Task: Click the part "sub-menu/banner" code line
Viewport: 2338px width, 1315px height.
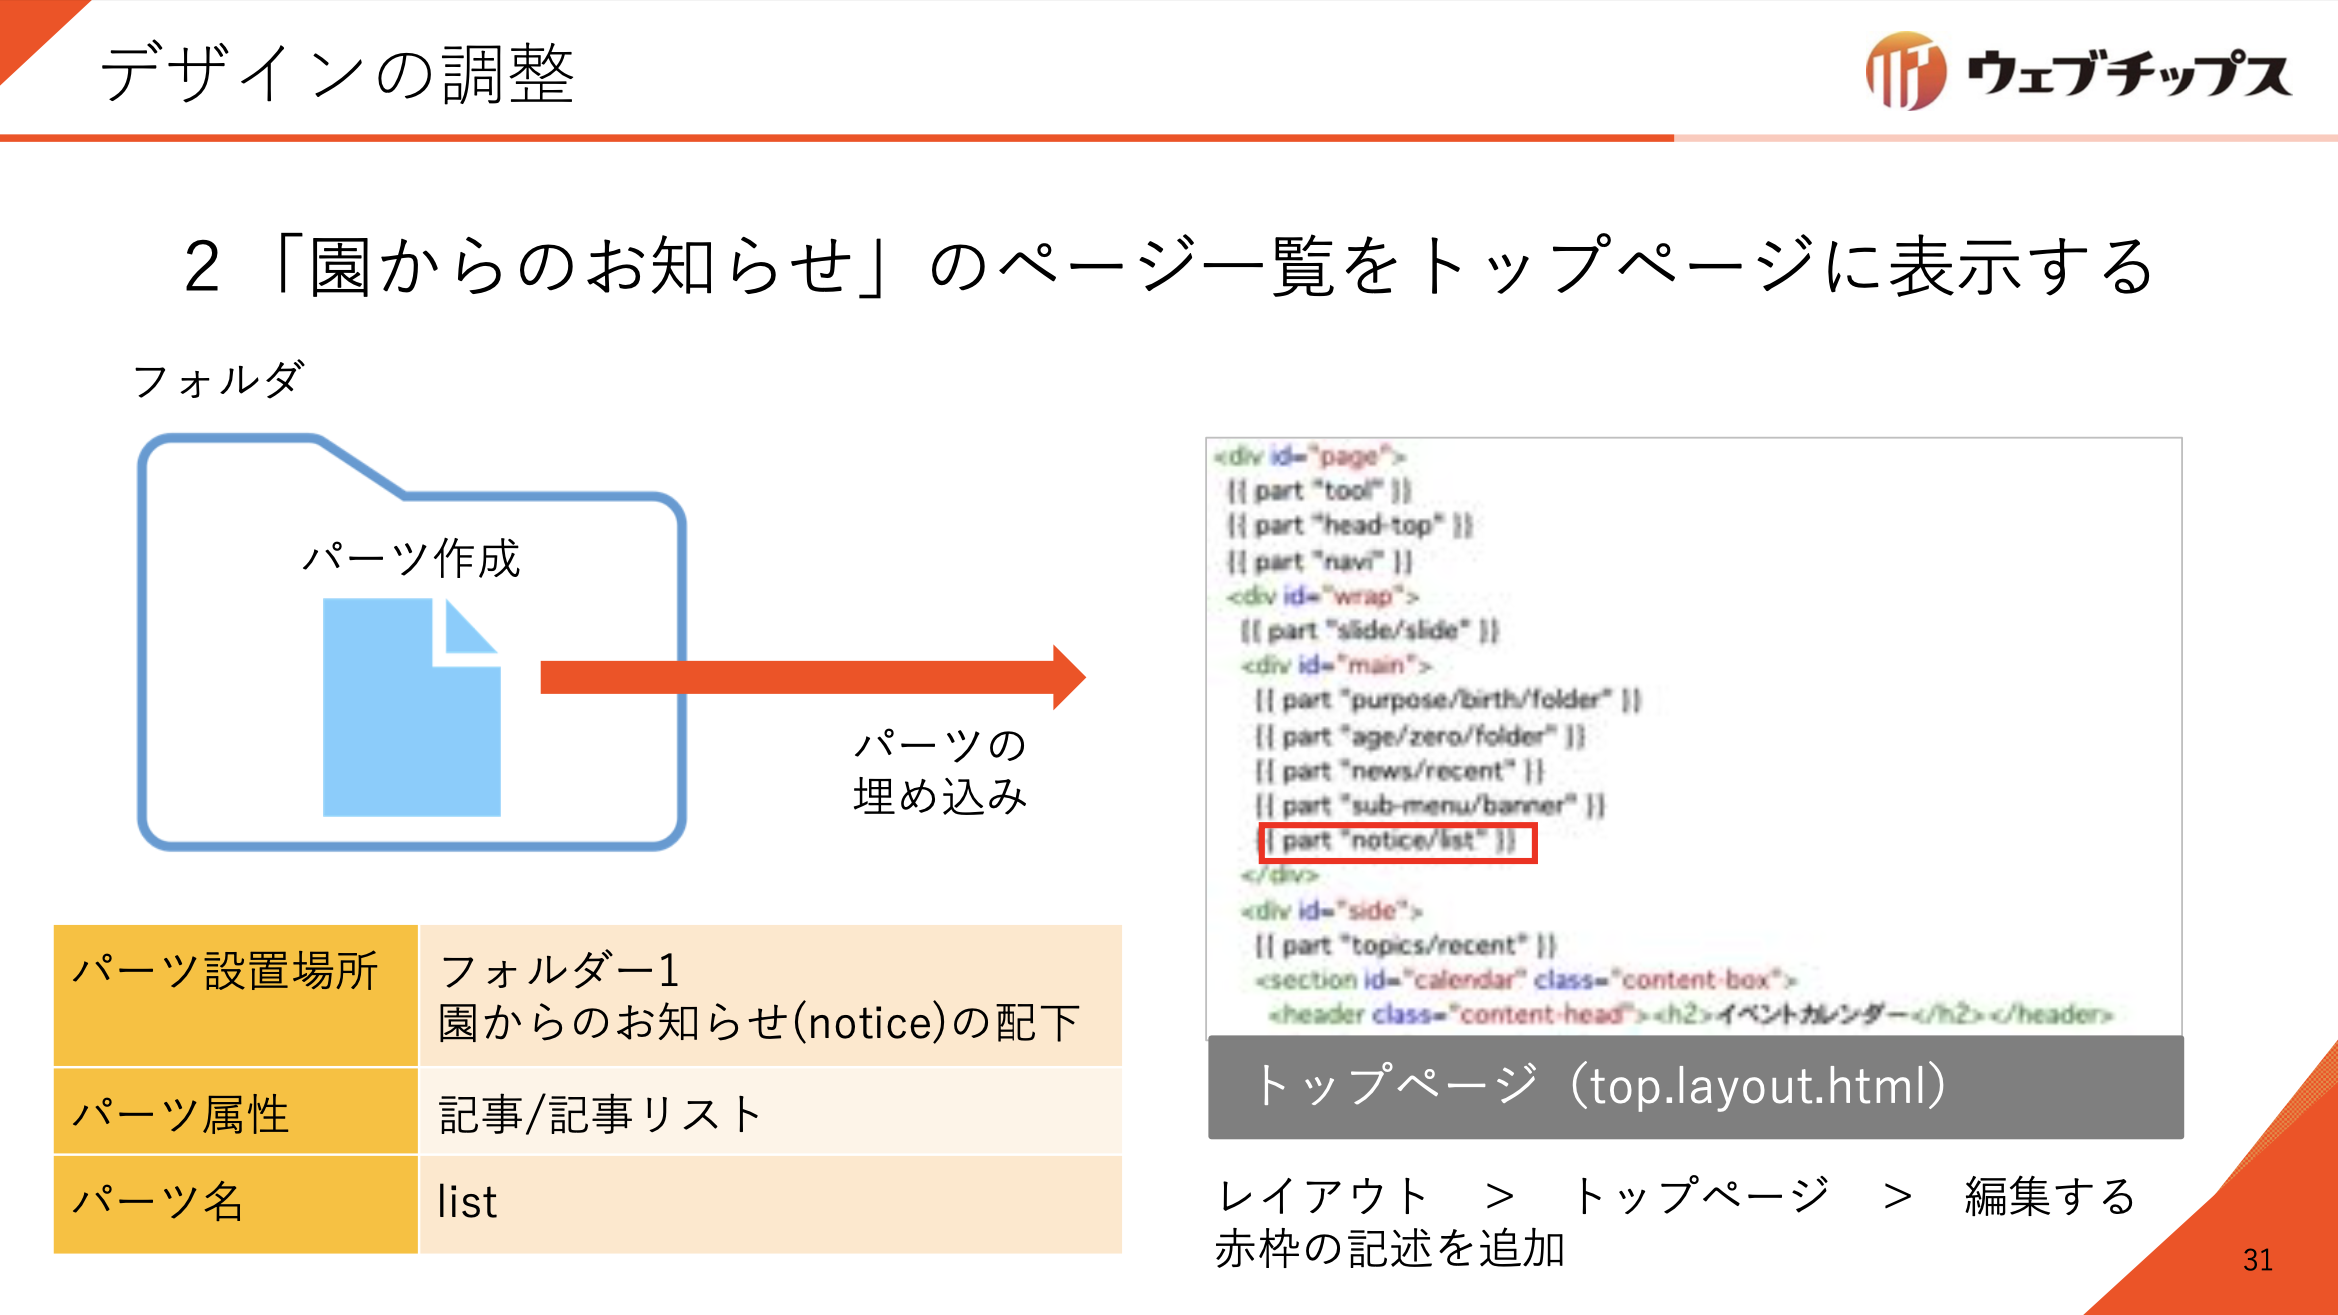Action: pos(1430,806)
